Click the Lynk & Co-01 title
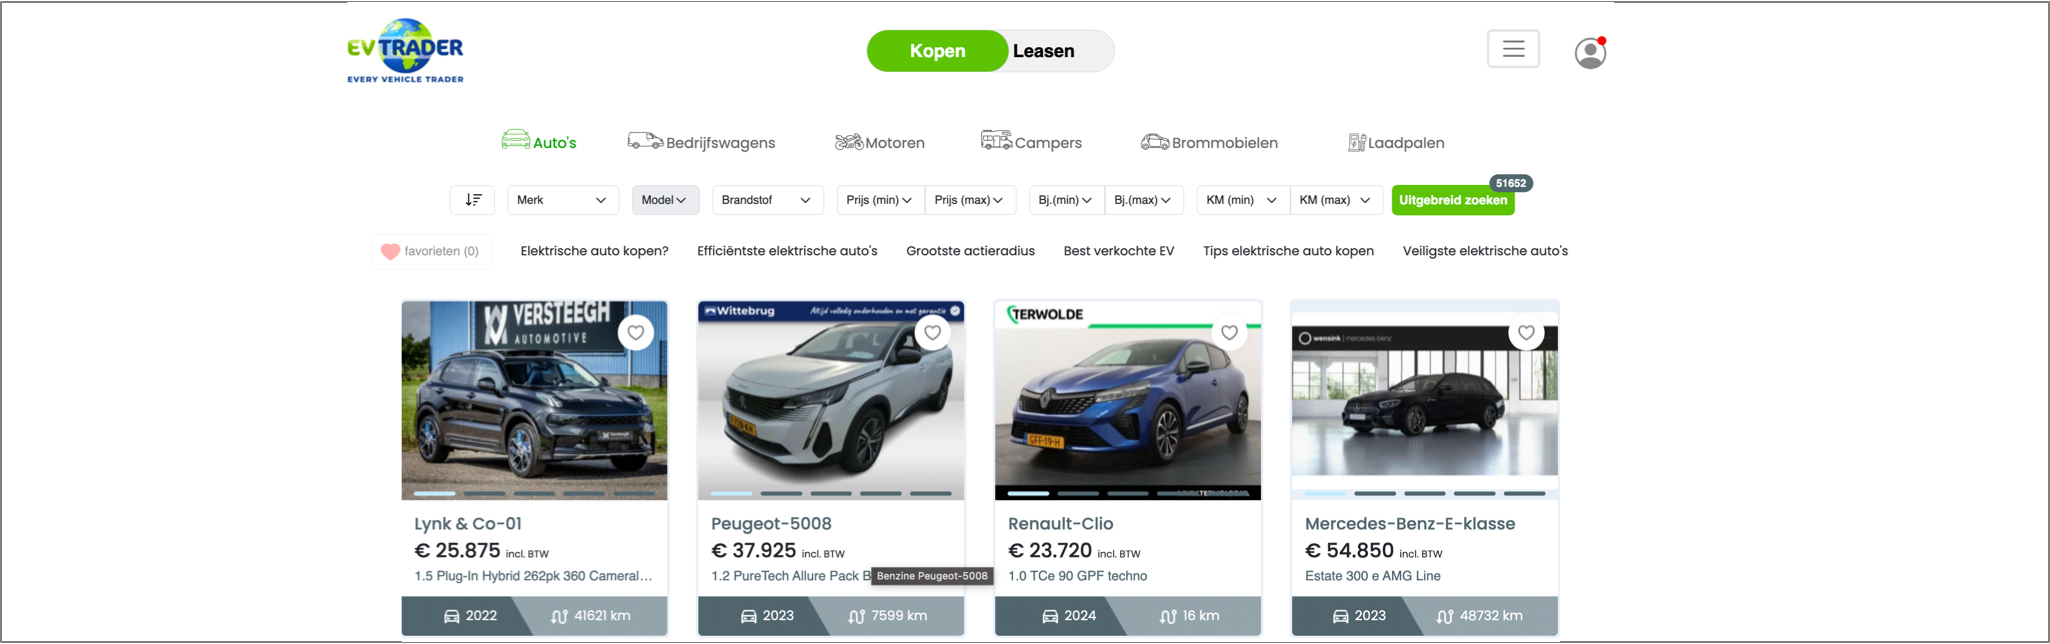Screen dimensions: 2050x644 pyautogui.click(x=468, y=523)
